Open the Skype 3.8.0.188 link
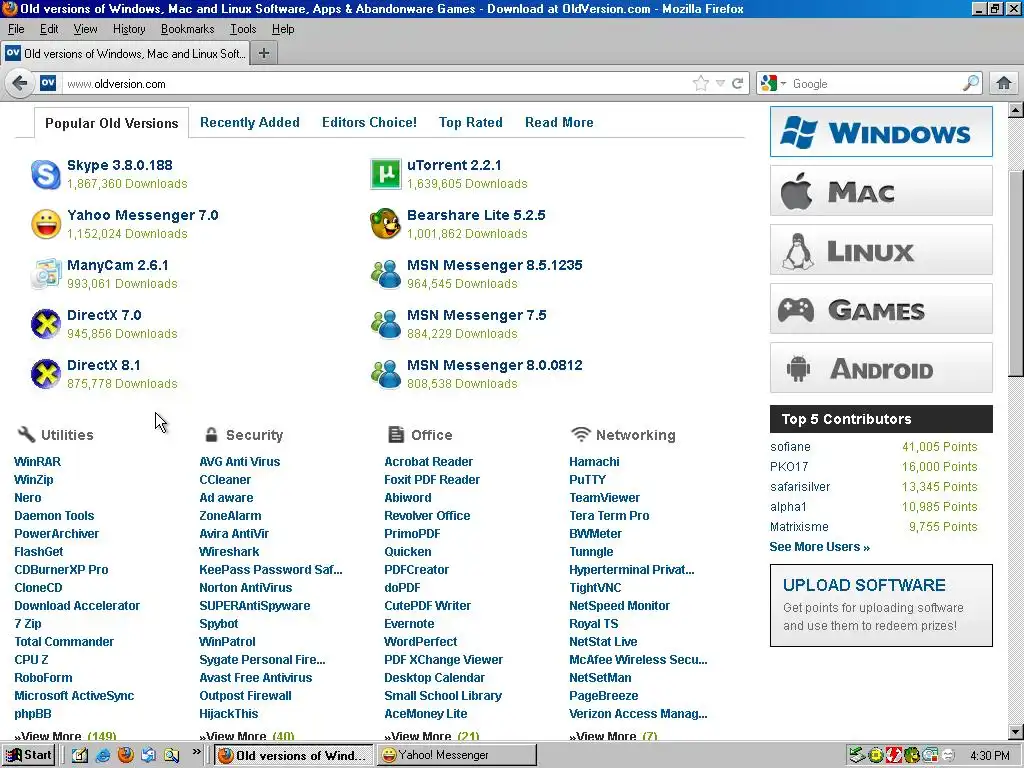The image size is (1024, 768). pos(120,165)
